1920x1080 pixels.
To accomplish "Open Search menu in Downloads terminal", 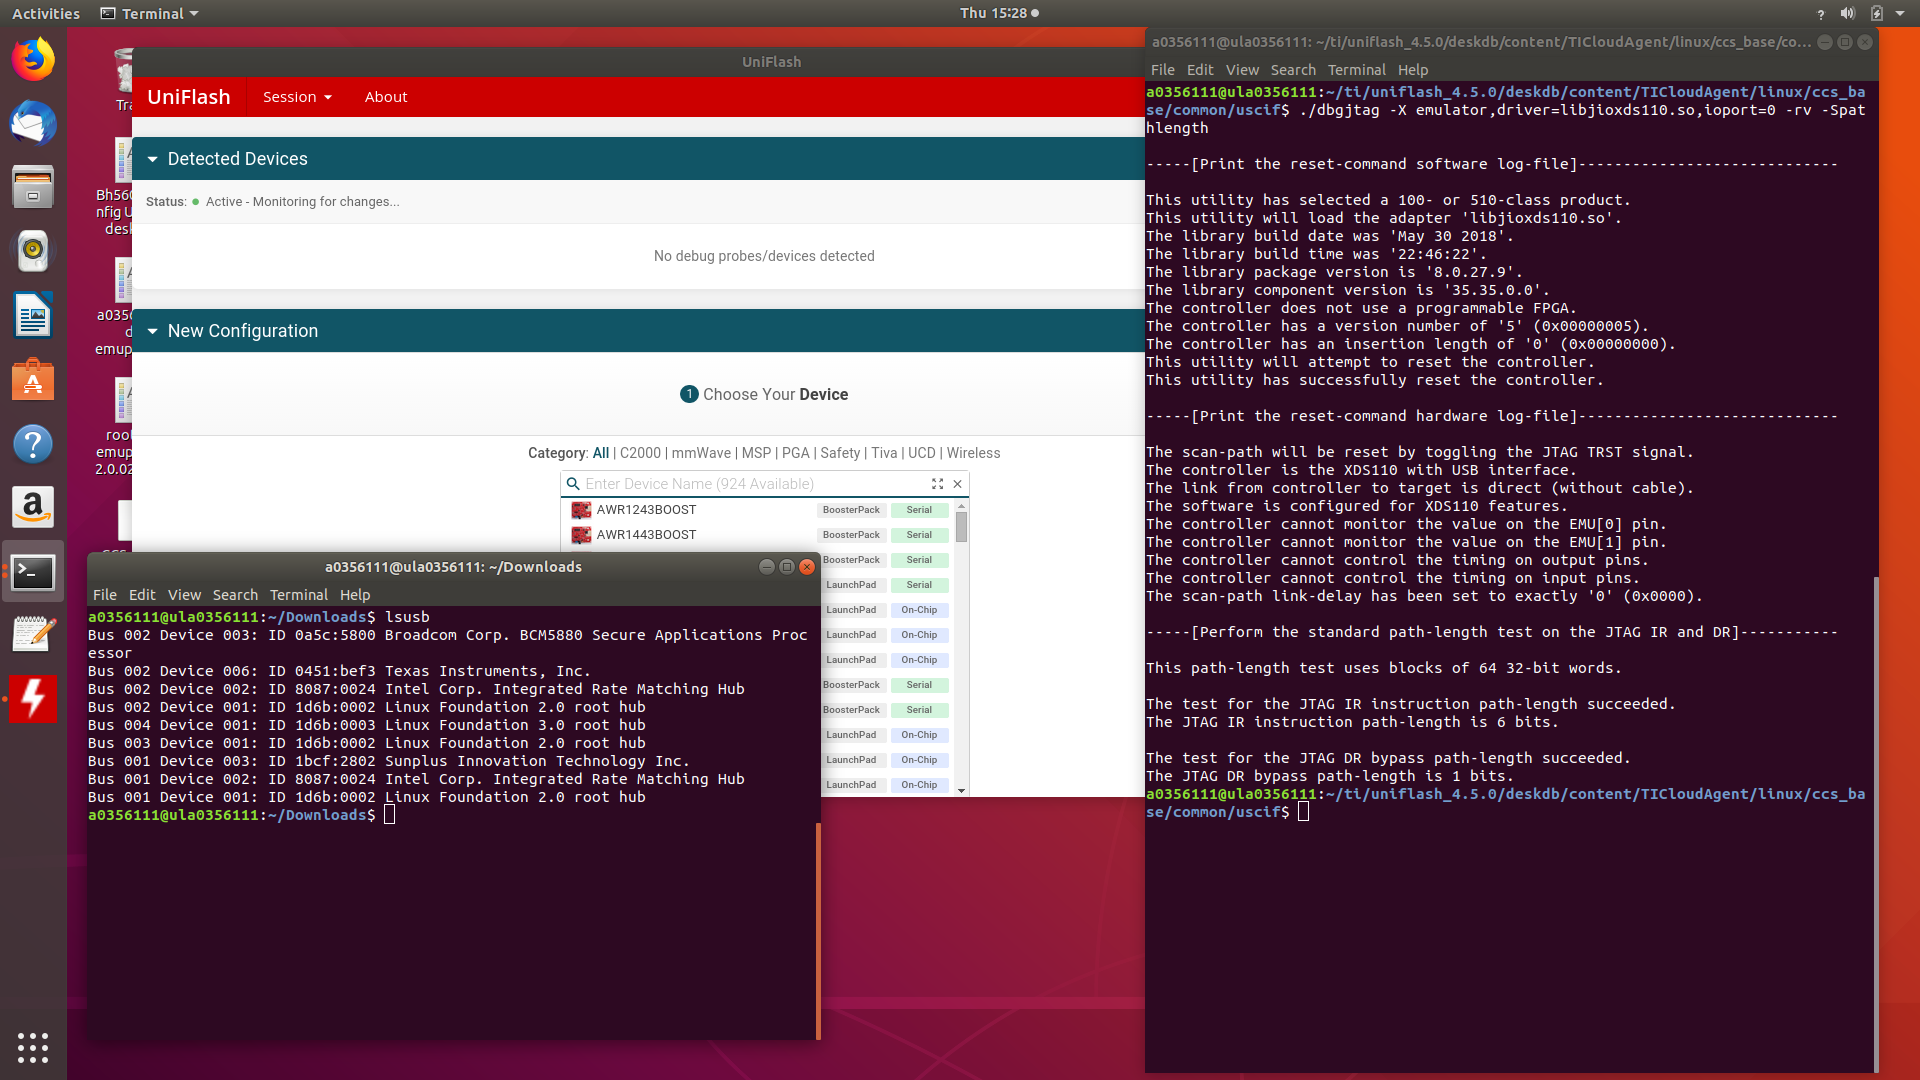I will tap(235, 595).
